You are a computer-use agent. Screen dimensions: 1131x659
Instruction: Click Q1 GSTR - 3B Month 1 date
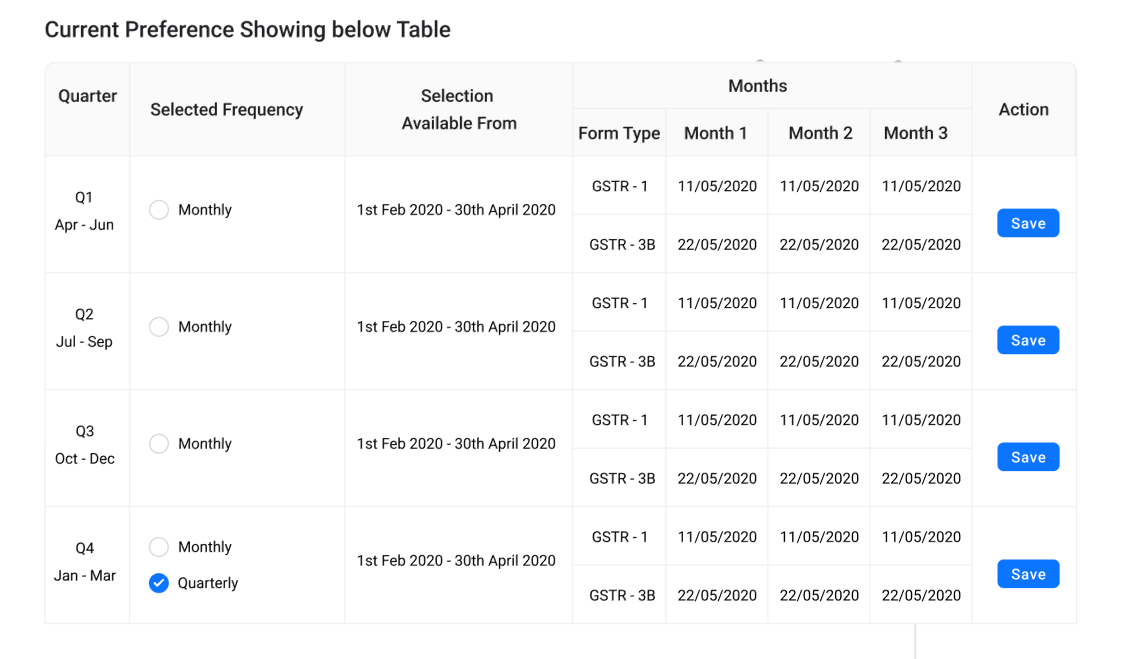[x=717, y=244]
